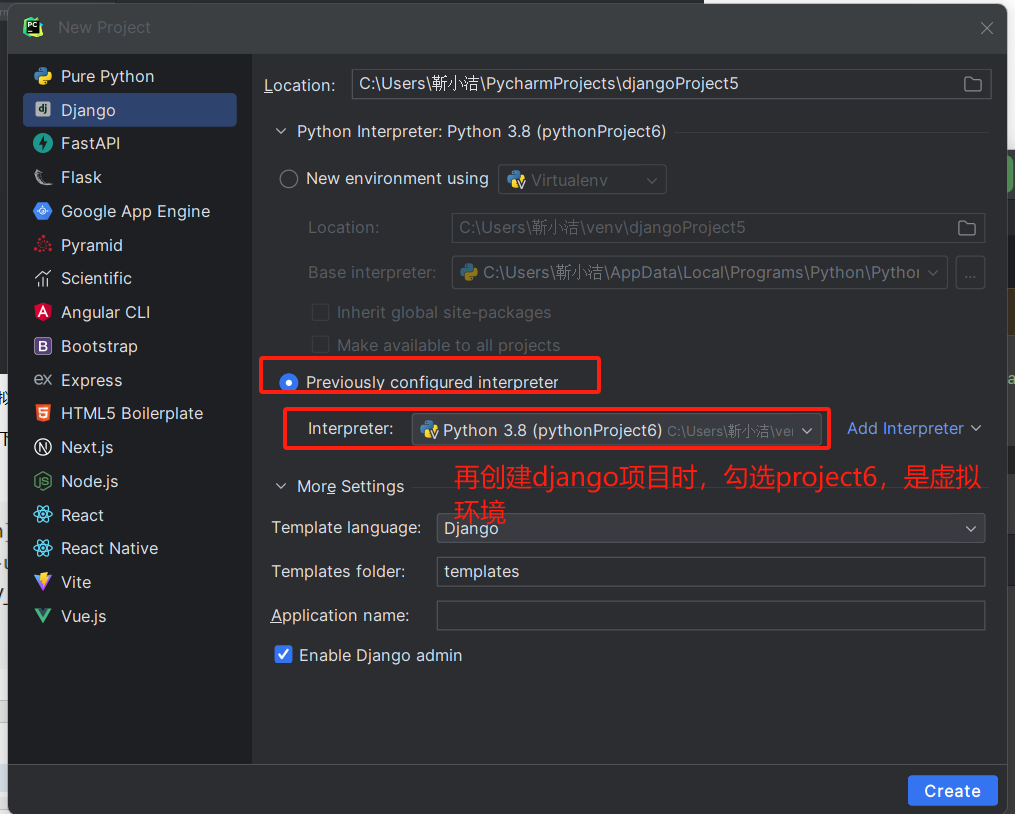Close the New Project dialog
The height and width of the screenshot is (814, 1015).
[x=987, y=28]
